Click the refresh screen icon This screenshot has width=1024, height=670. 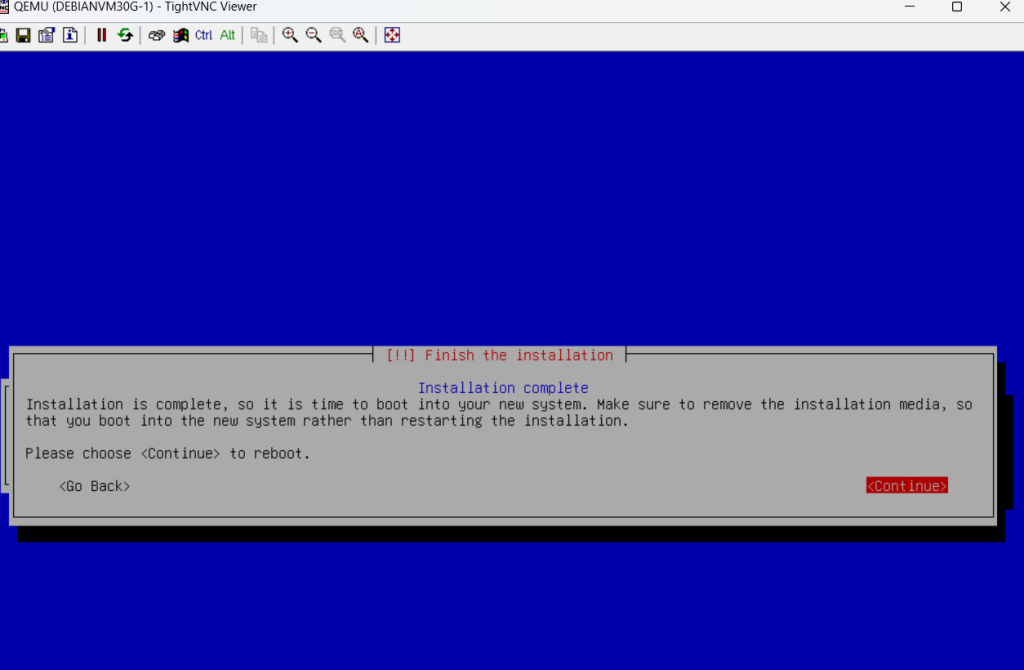[x=125, y=35]
